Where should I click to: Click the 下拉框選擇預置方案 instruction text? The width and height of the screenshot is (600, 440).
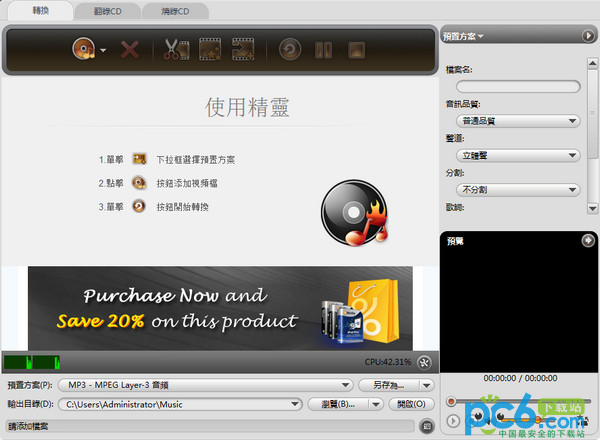coord(196,160)
